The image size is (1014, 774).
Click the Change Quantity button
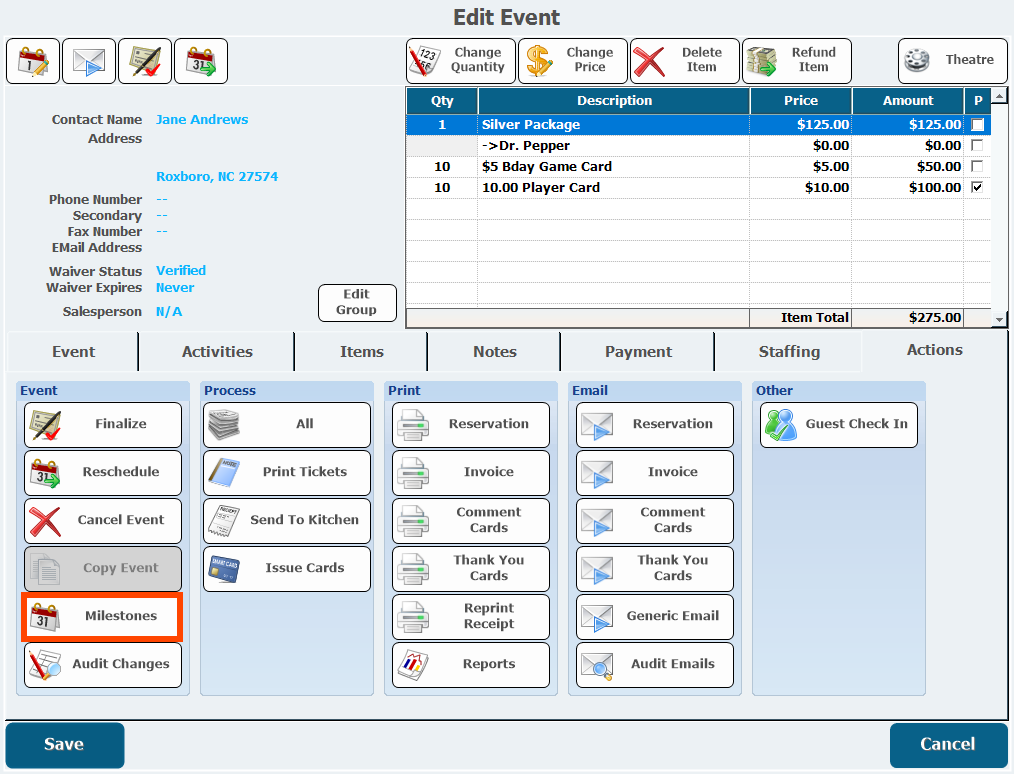point(461,61)
